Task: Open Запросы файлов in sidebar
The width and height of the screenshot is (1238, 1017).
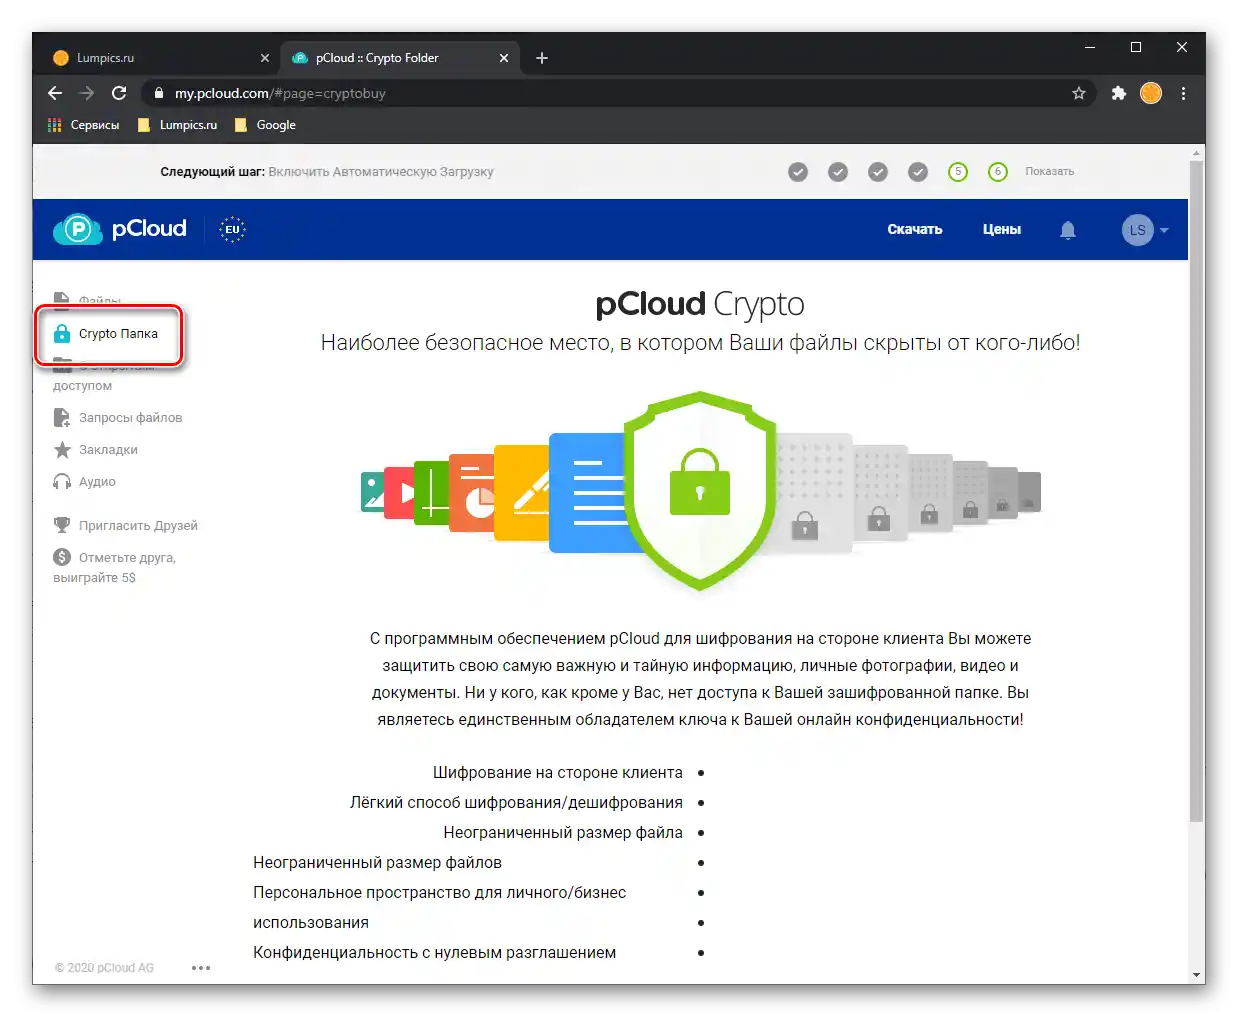Action: coord(118,418)
